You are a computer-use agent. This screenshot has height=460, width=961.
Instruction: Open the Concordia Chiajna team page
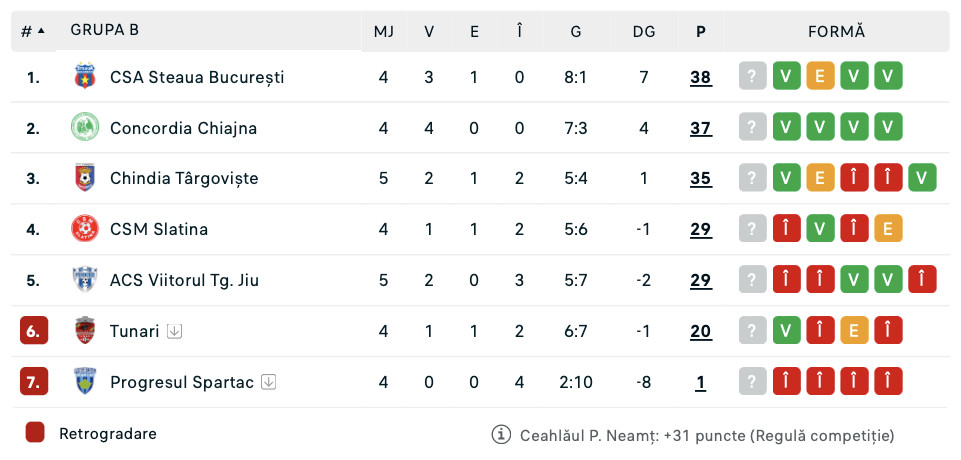click(x=183, y=128)
